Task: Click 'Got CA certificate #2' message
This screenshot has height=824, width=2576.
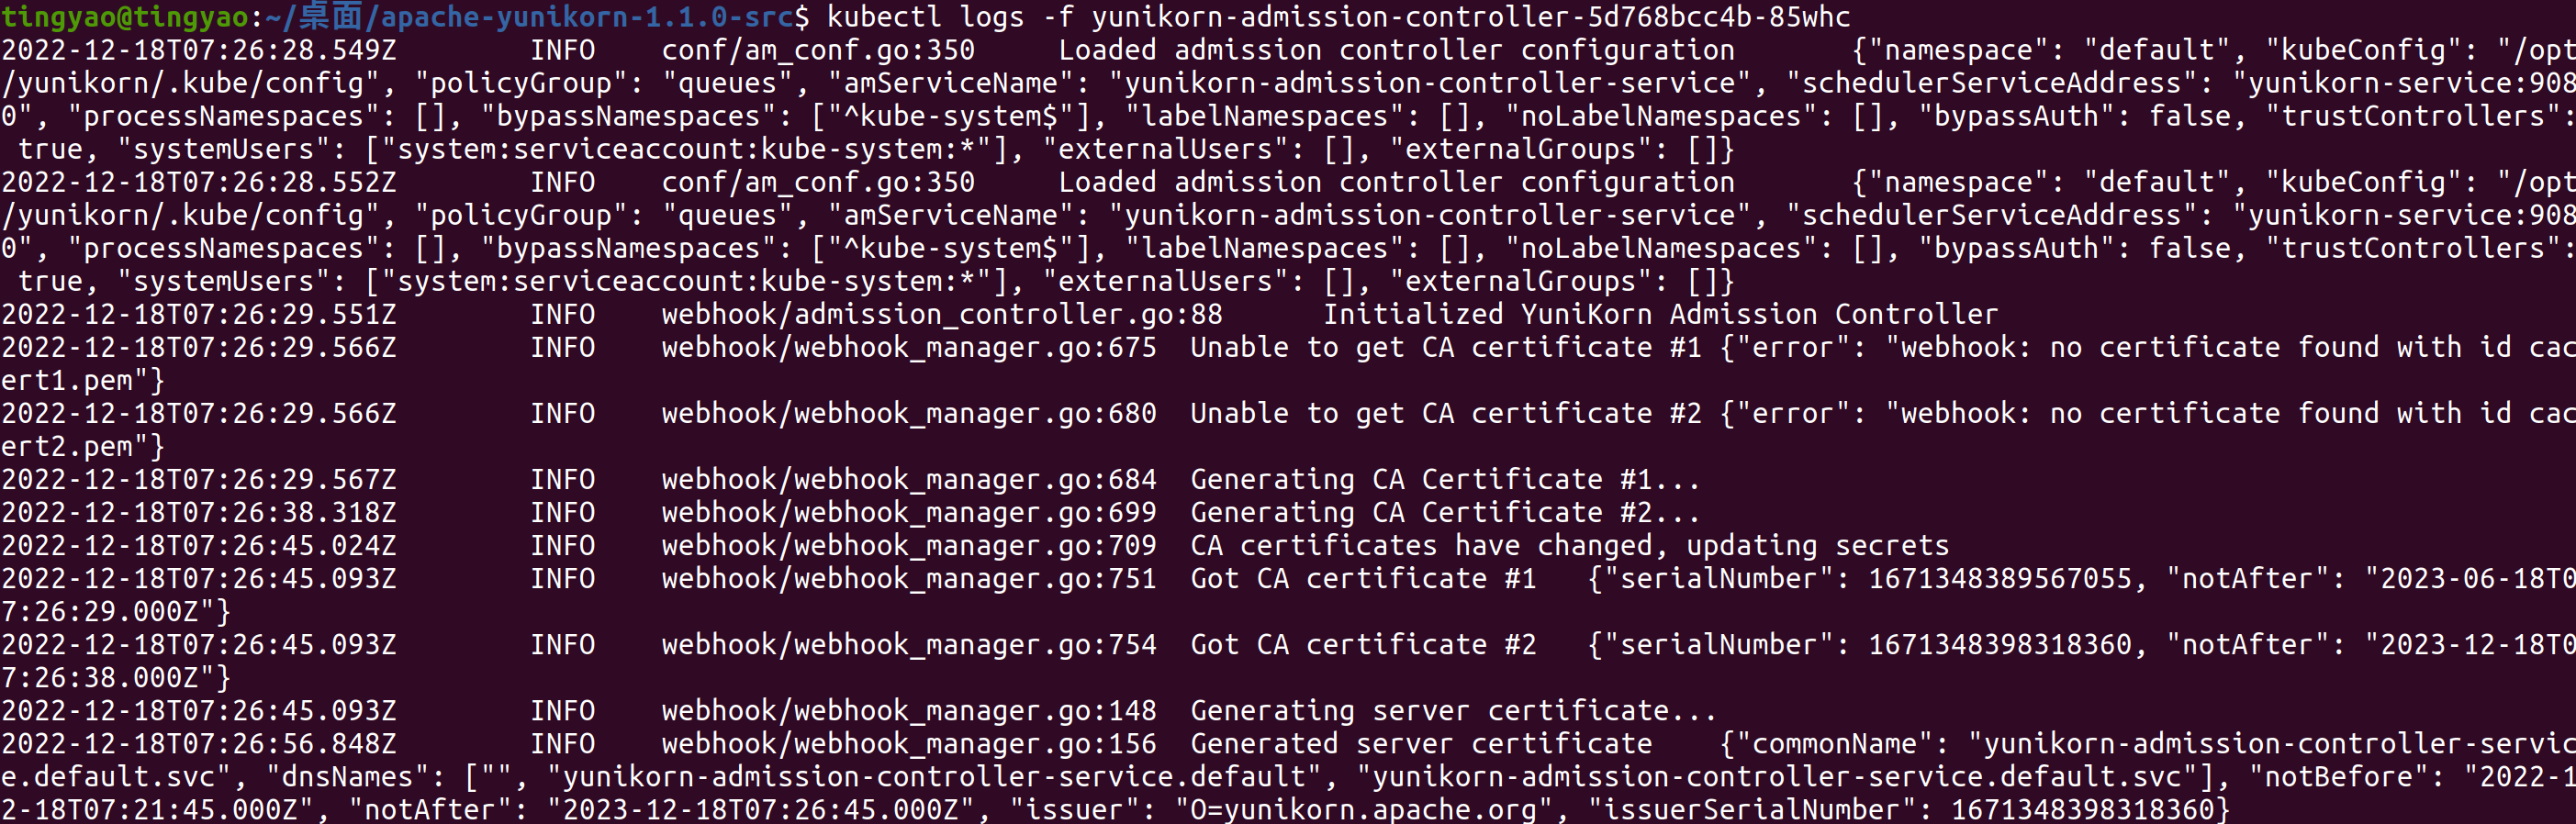Action: tap(1363, 644)
